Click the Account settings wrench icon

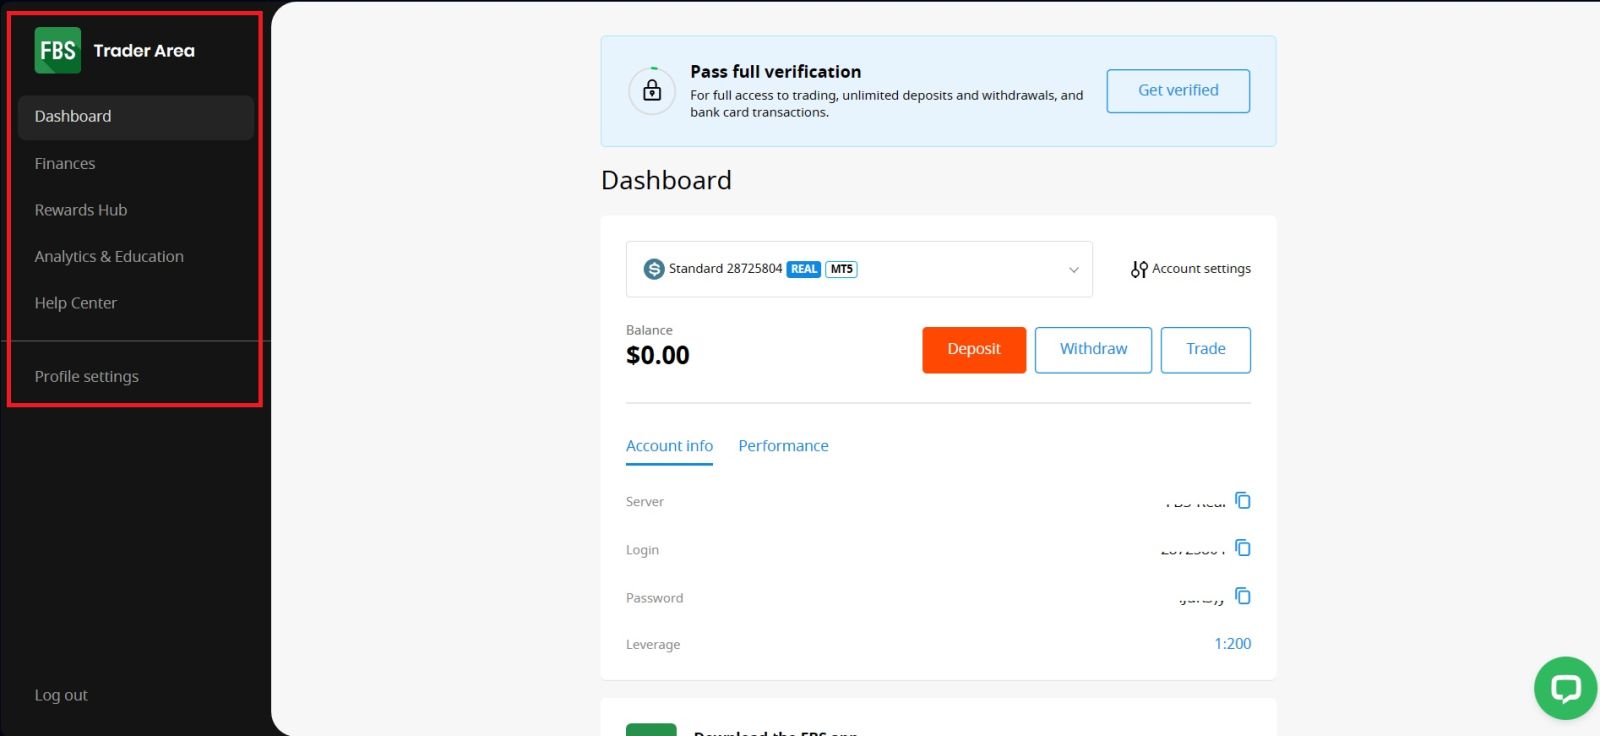point(1139,269)
